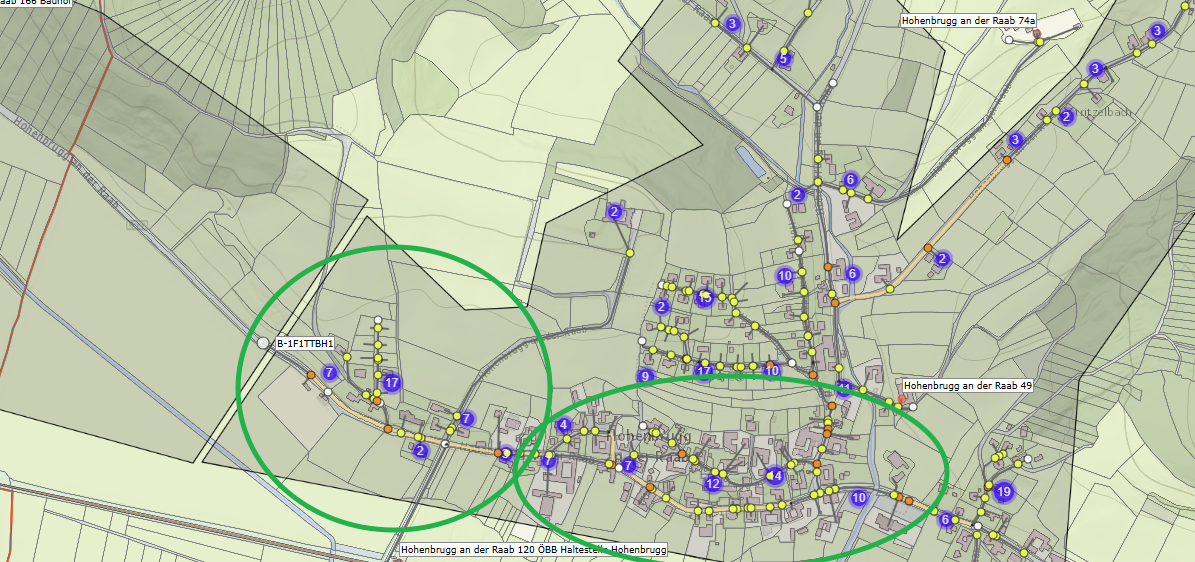Click the B-1F1TTBH1 label
This screenshot has height=562, width=1195.
(305, 344)
